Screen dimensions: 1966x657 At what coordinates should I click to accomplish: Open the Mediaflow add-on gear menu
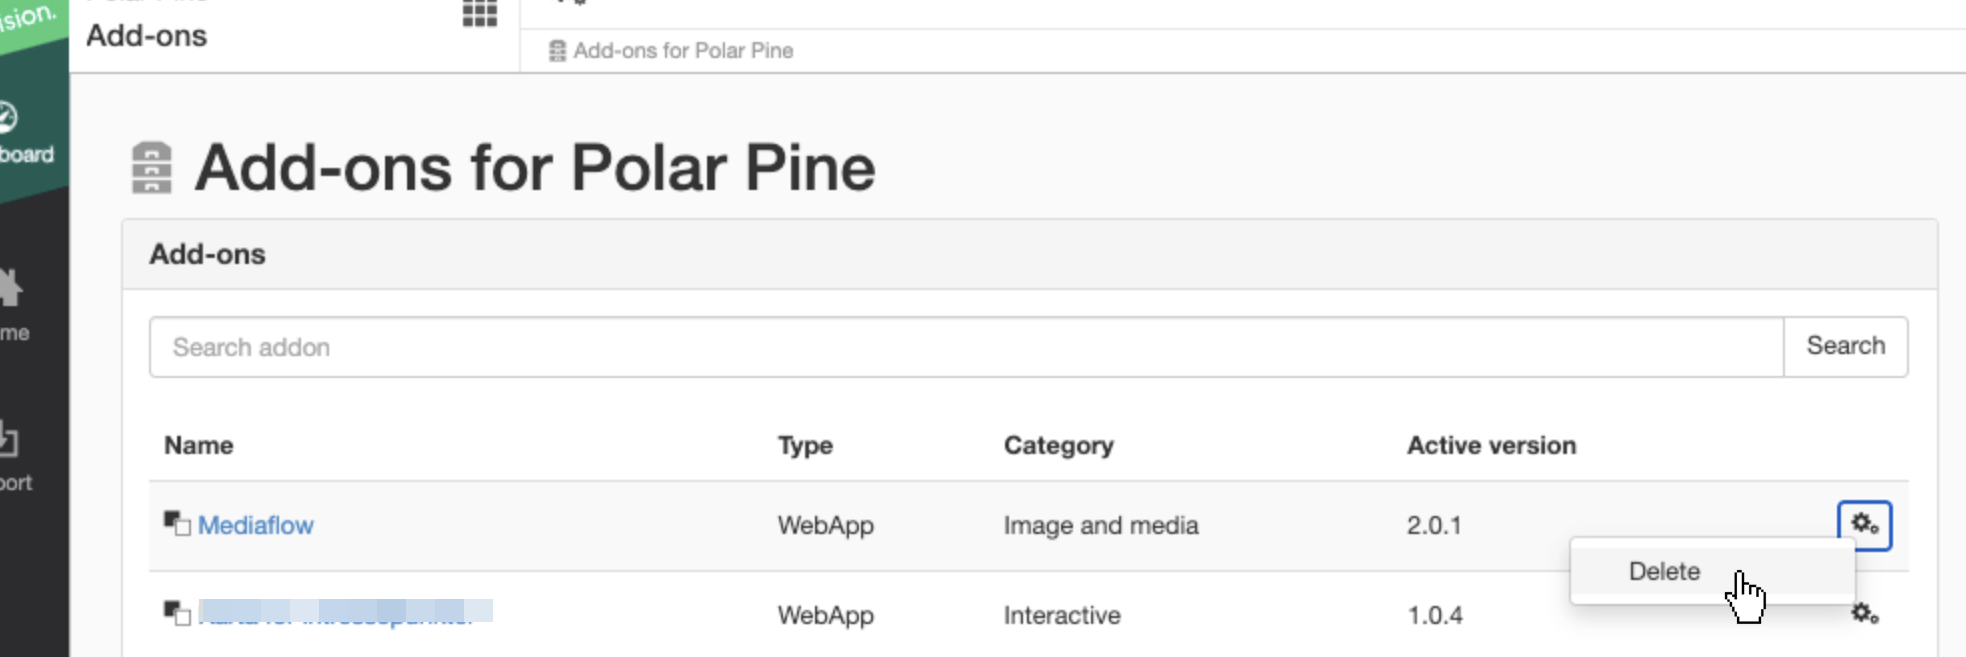coord(1864,525)
